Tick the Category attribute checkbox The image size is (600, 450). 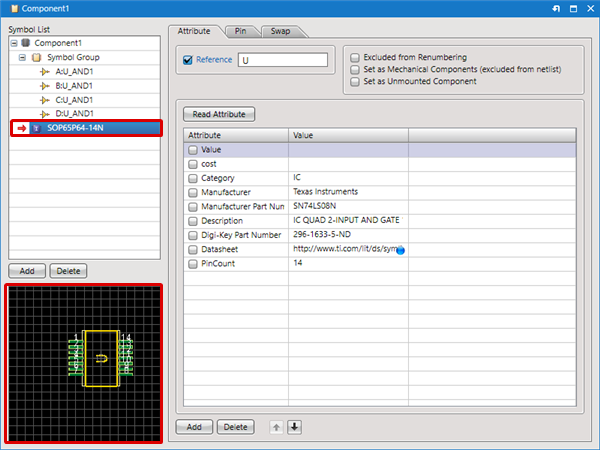[193, 178]
